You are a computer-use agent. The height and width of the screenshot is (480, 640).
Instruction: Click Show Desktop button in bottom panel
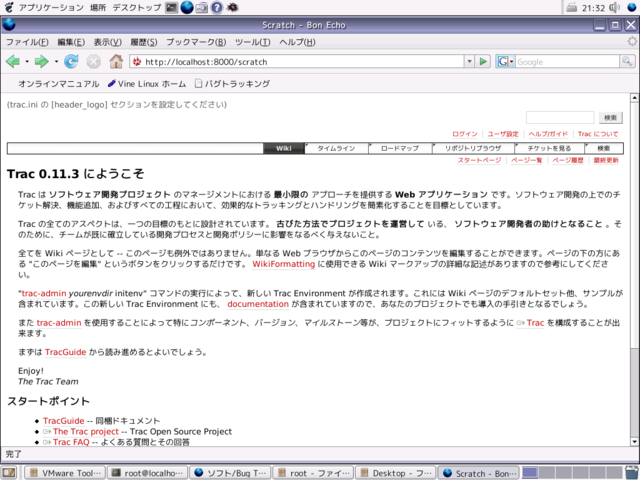[x=9, y=473]
